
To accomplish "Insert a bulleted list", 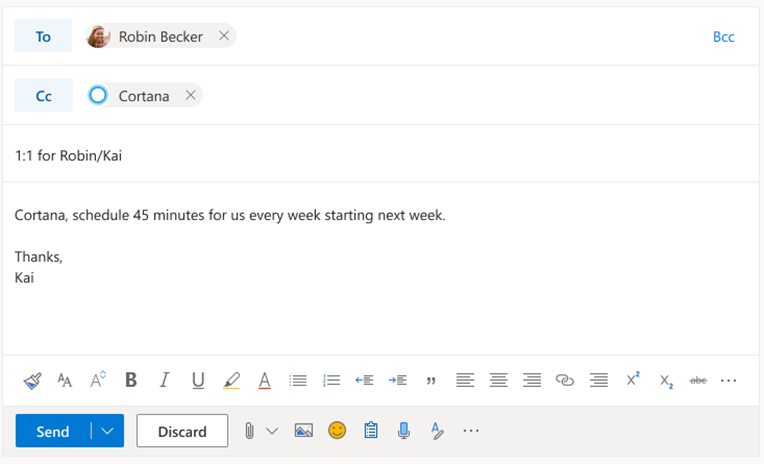I will (x=298, y=380).
